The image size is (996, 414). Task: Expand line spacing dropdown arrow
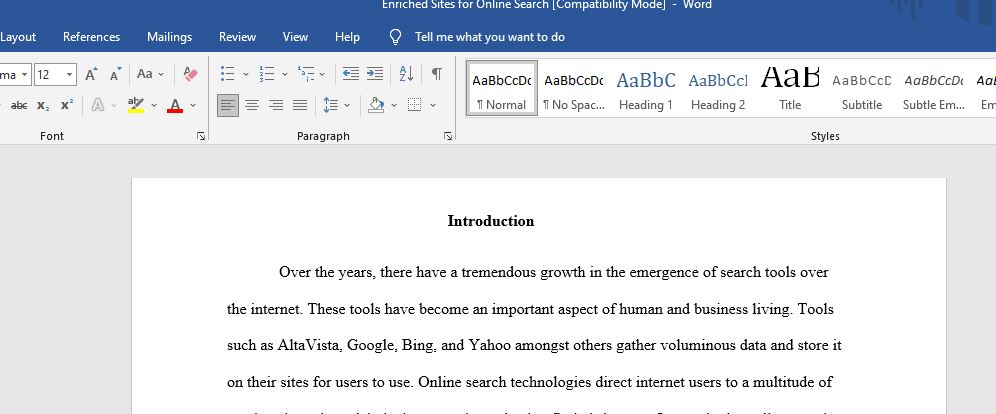347,106
